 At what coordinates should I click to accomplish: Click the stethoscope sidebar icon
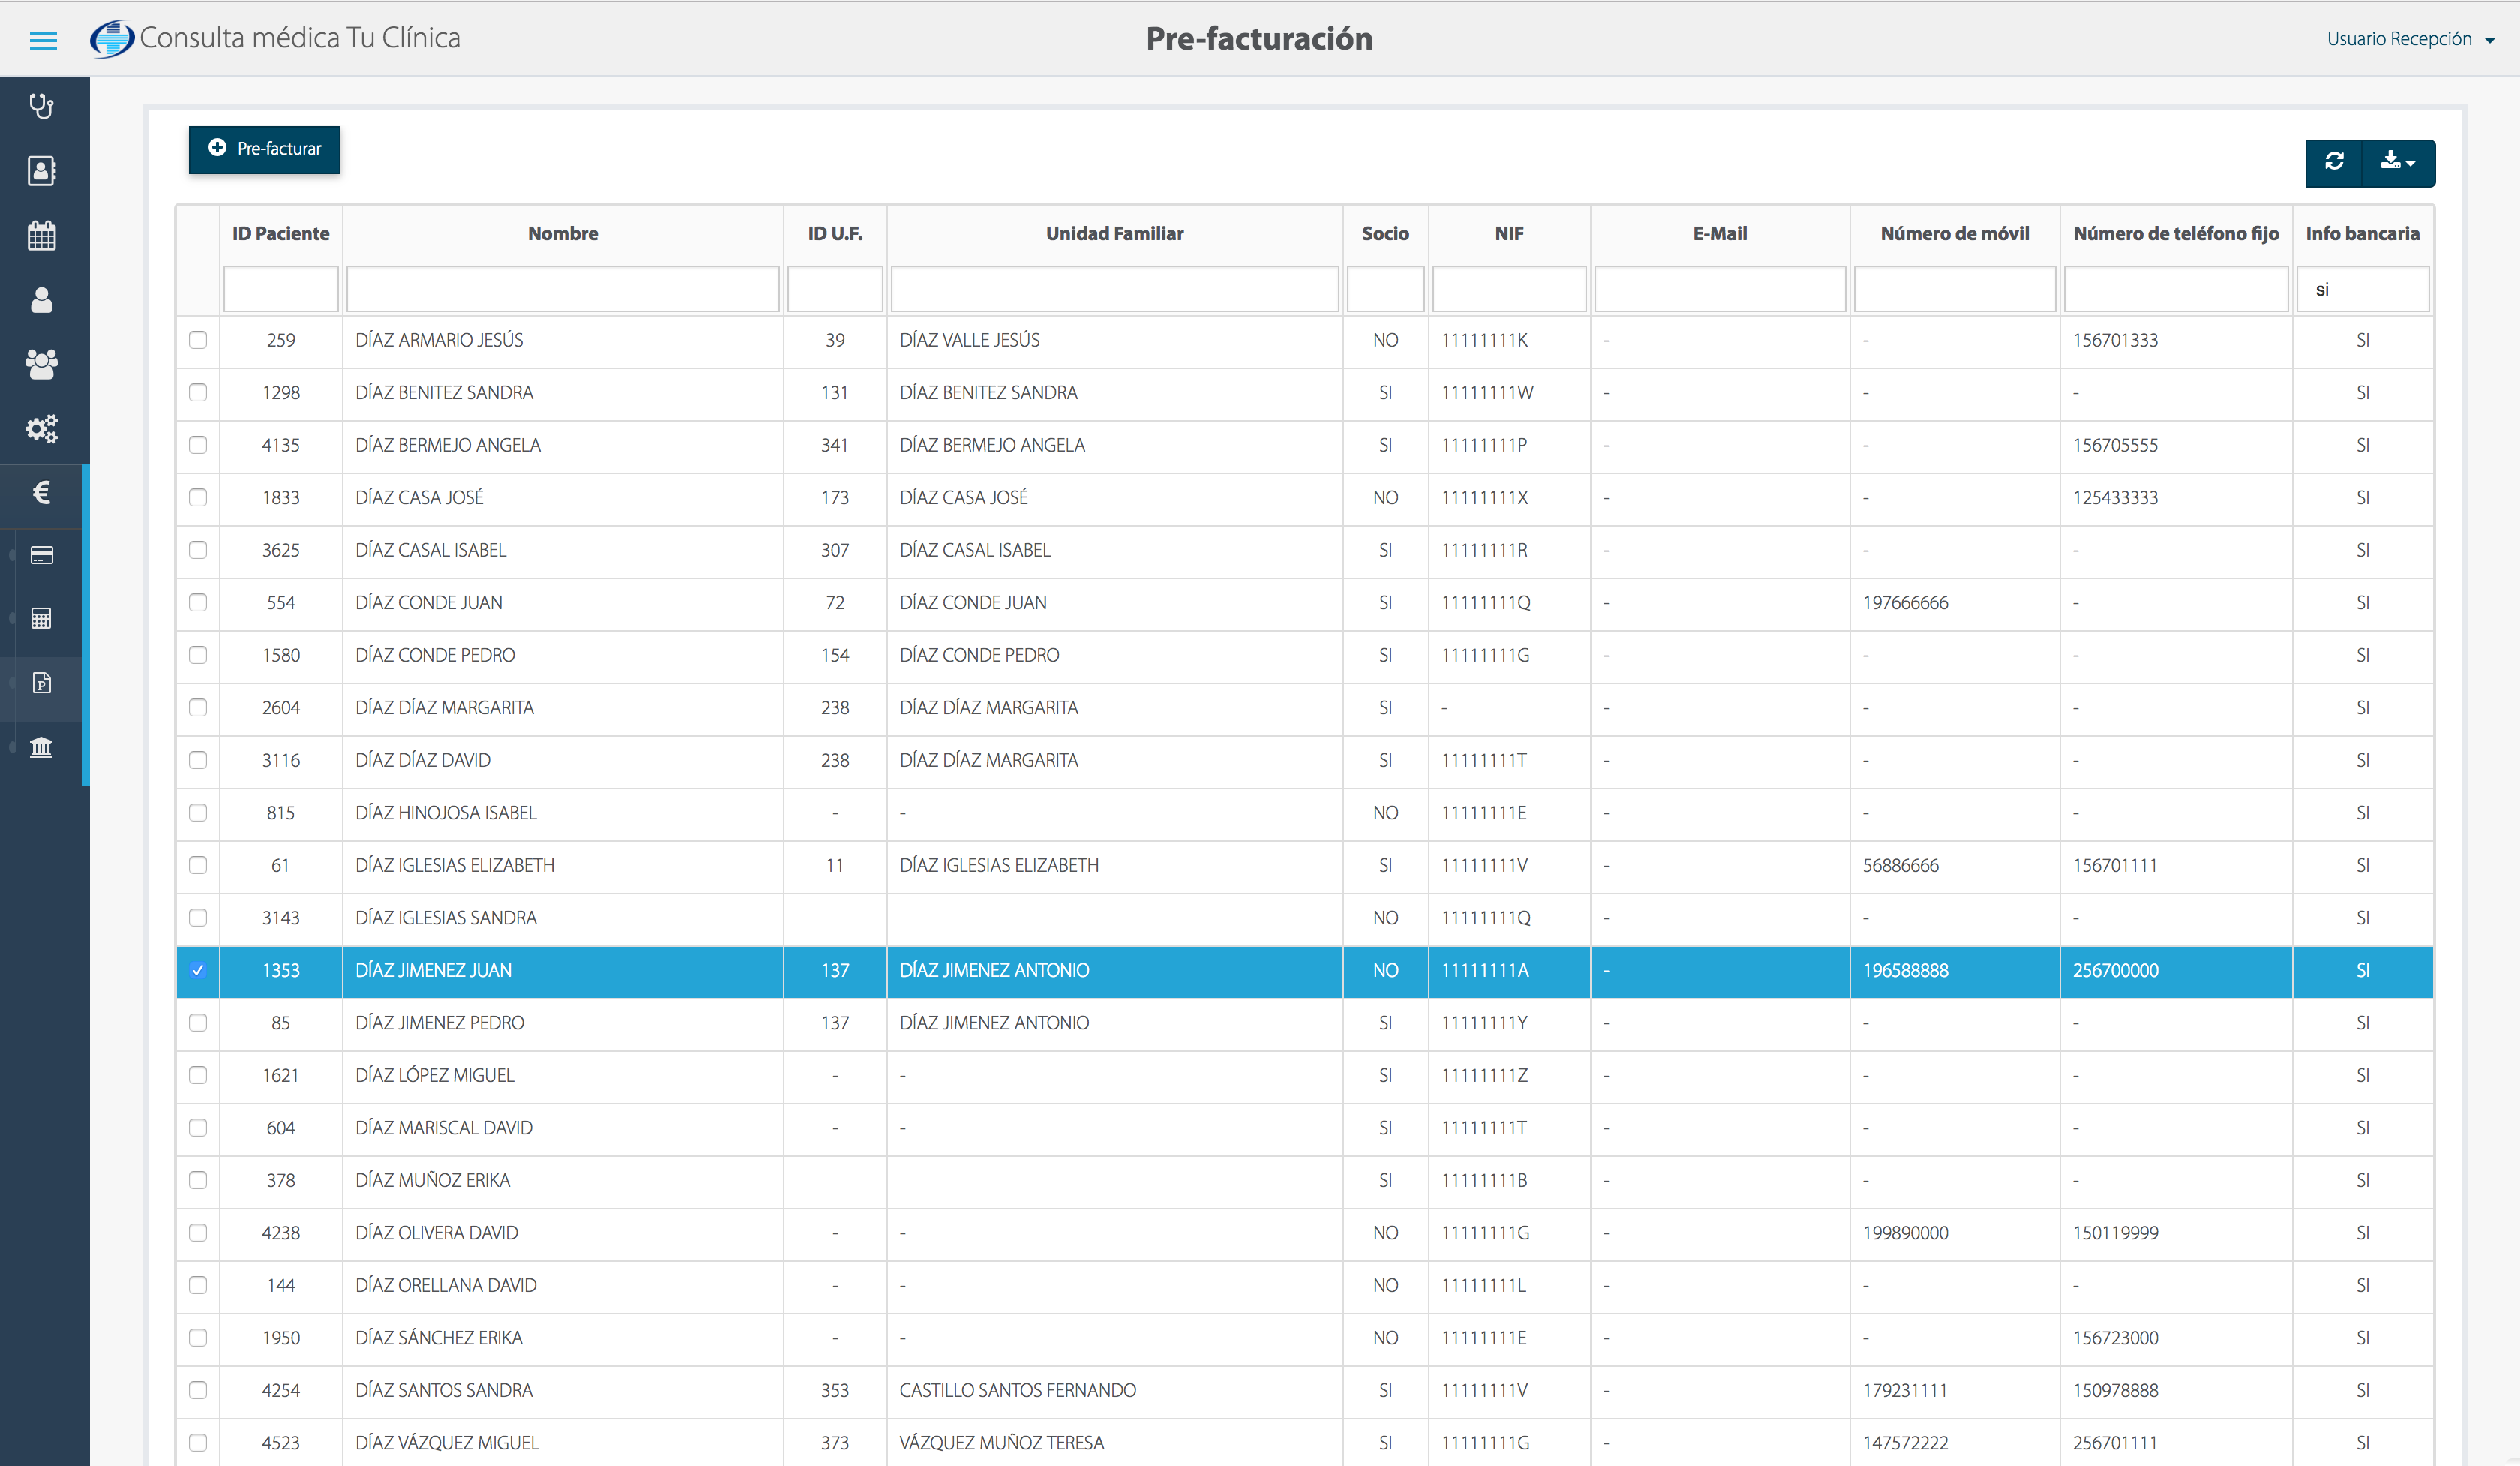[x=41, y=106]
